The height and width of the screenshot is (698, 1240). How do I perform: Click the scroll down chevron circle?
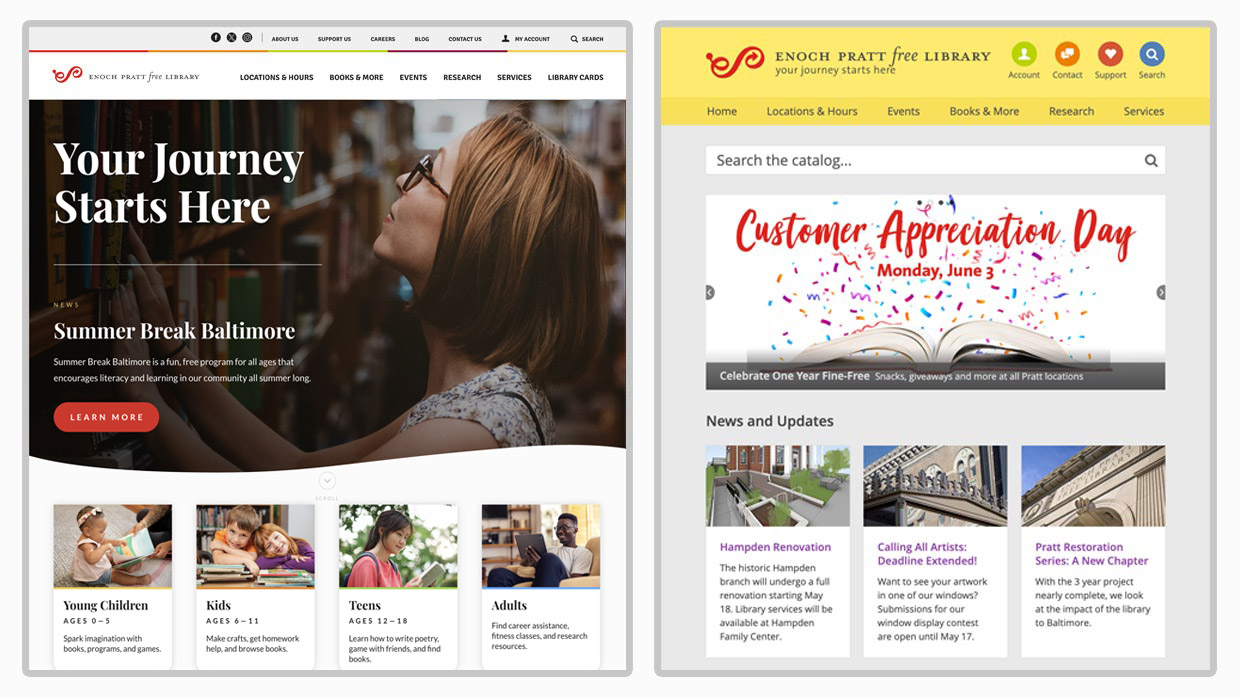[x=327, y=482]
